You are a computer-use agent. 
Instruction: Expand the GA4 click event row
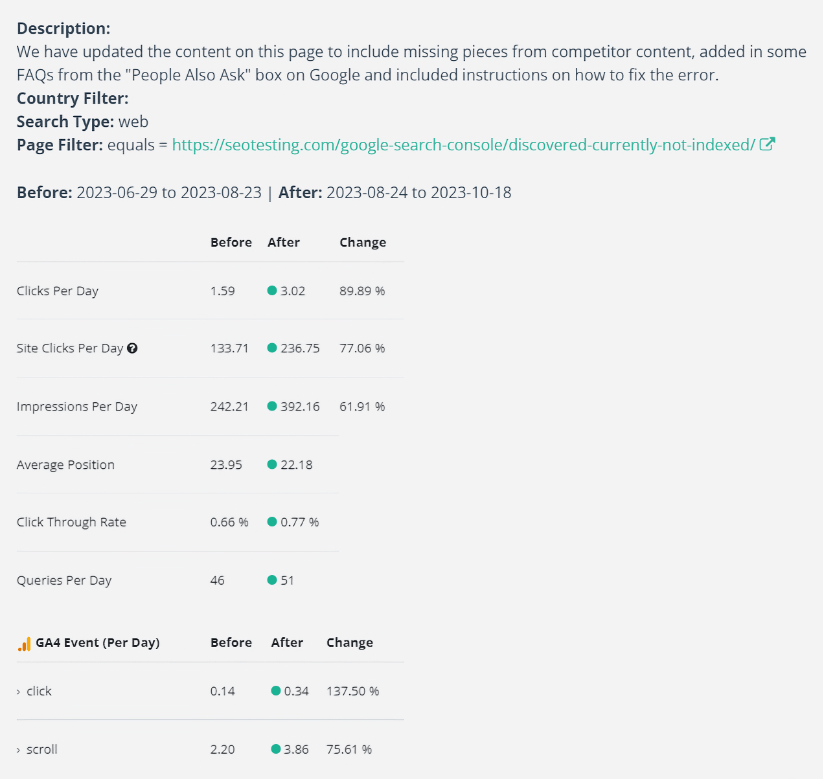point(19,692)
